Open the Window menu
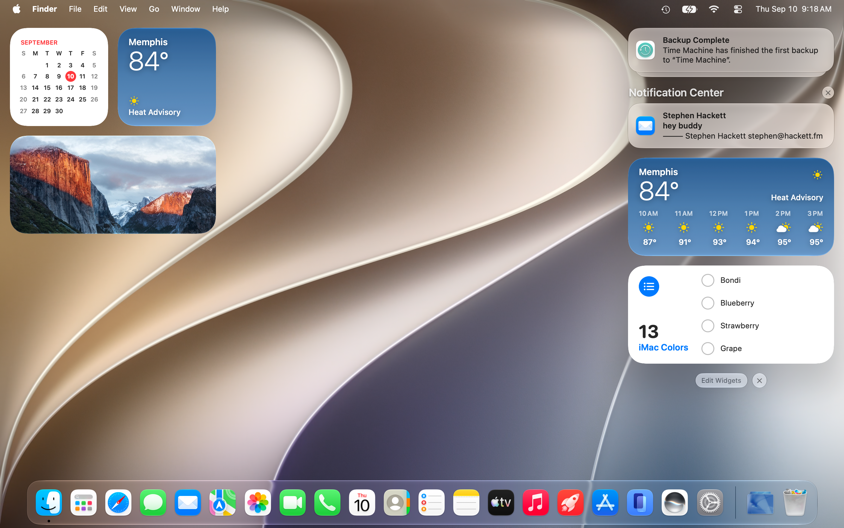844x528 pixels. (186, 9)
